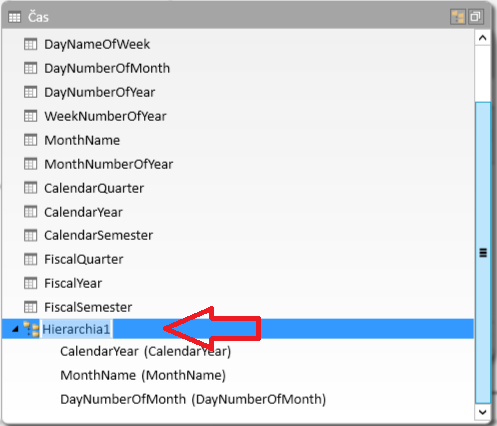Viewport: 497px width, 426px height.
Task: Click the scroll down arrow button
Action: pyautogui.click(x=482, y=412)
